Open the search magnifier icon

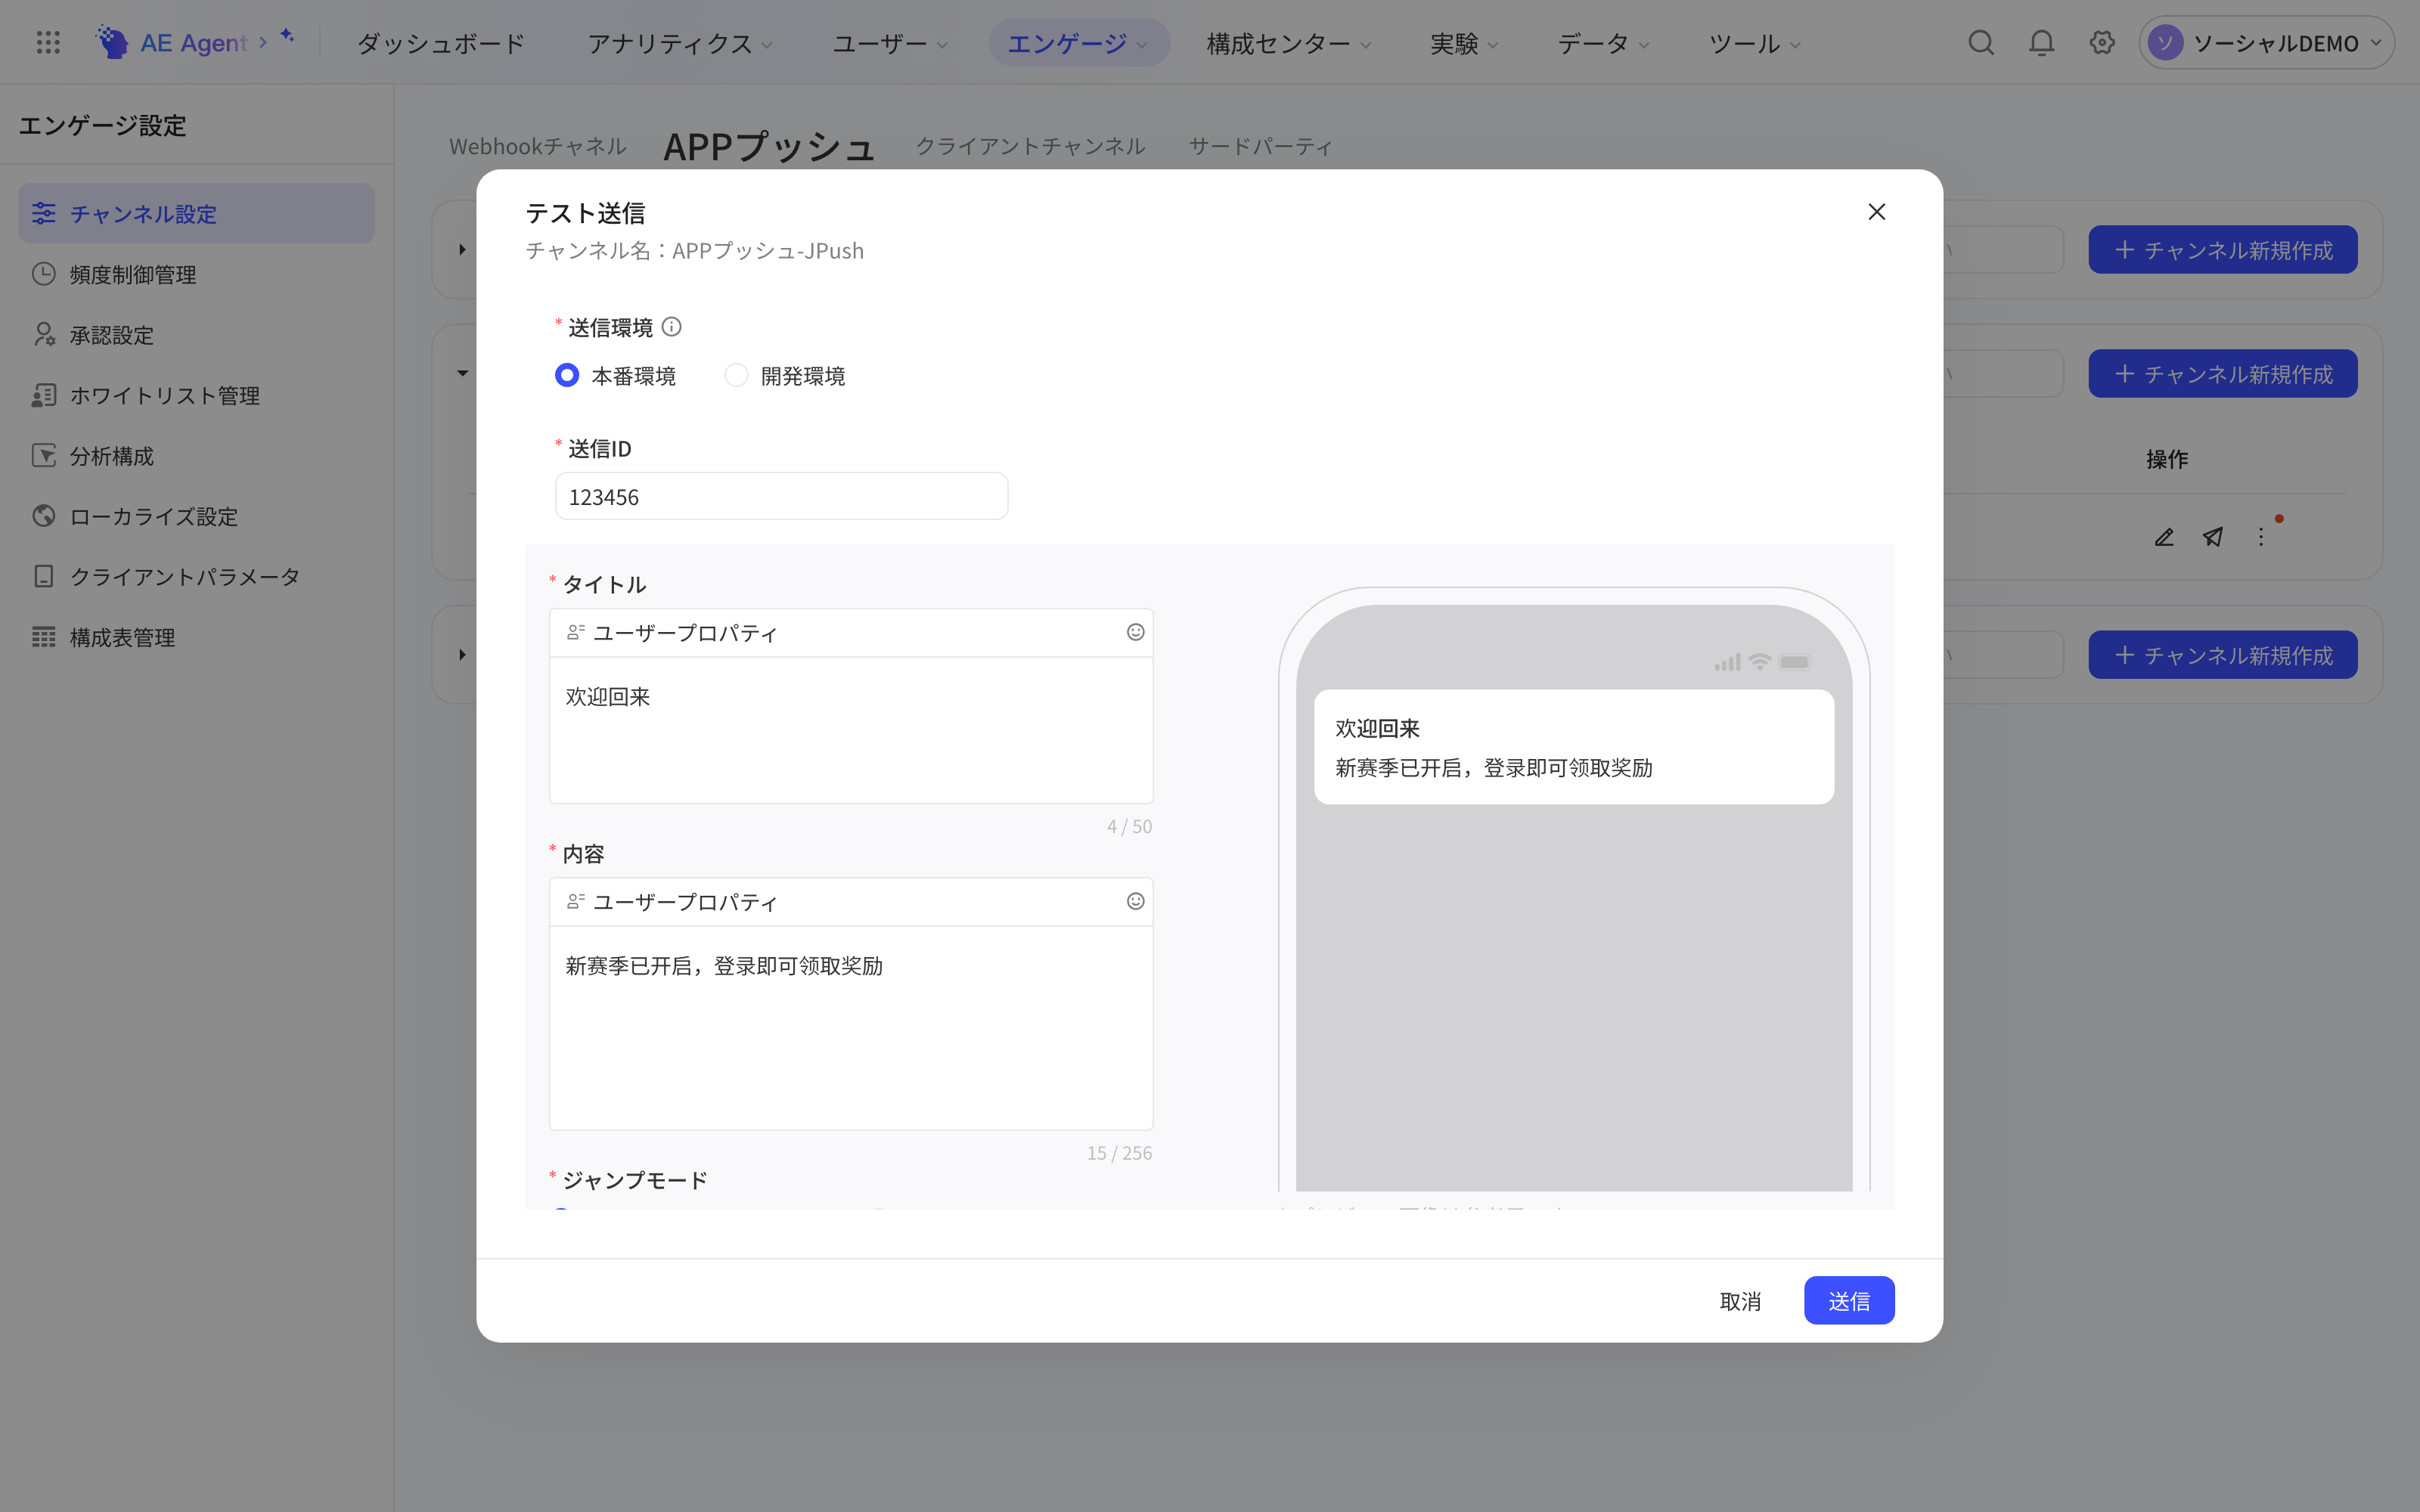tap(1980, 42)
